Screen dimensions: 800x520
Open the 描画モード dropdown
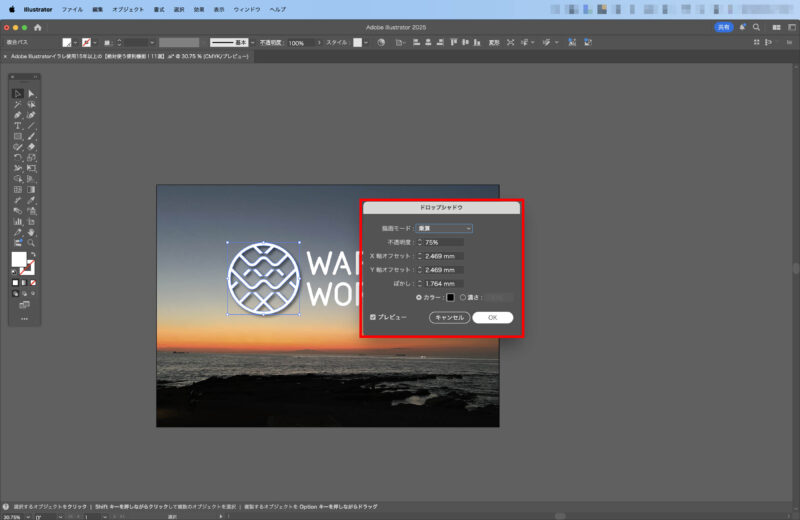point(445,228)
